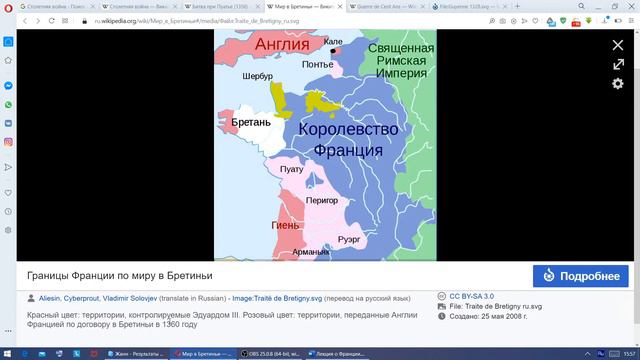This screenshot has height=360, width=640.
Task: Open WhatsApp from the Opera sidebar
Action: click(8, 105)
